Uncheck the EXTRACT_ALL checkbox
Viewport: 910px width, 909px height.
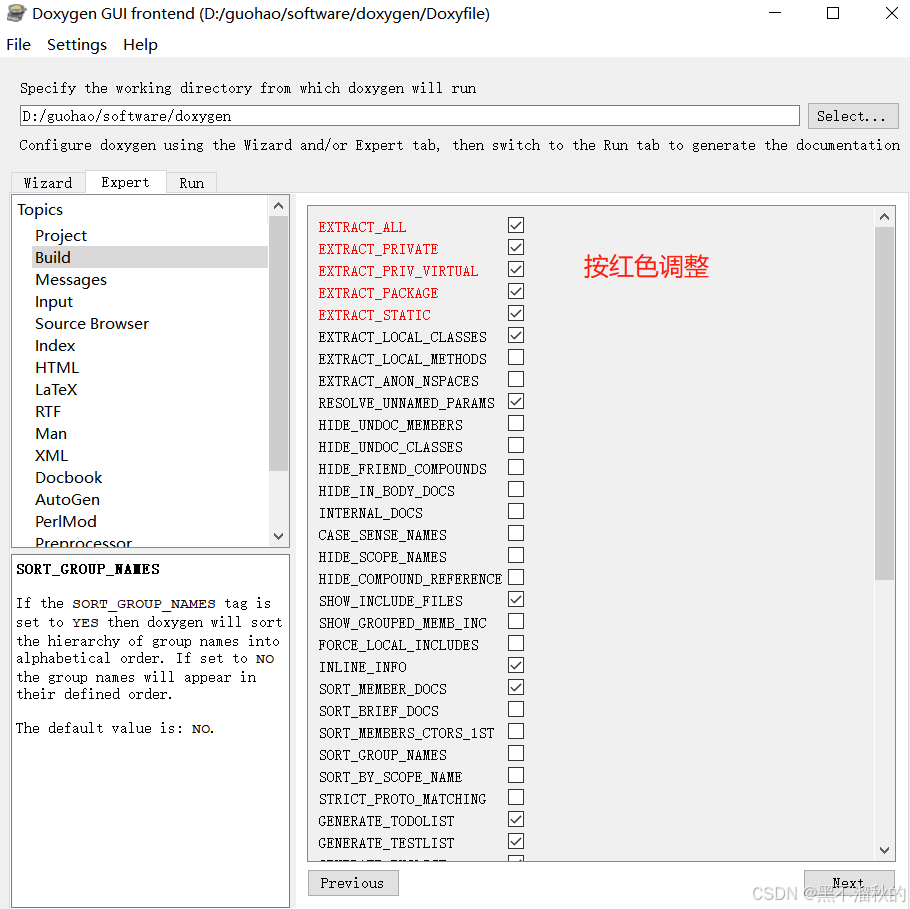coord(516,225)
